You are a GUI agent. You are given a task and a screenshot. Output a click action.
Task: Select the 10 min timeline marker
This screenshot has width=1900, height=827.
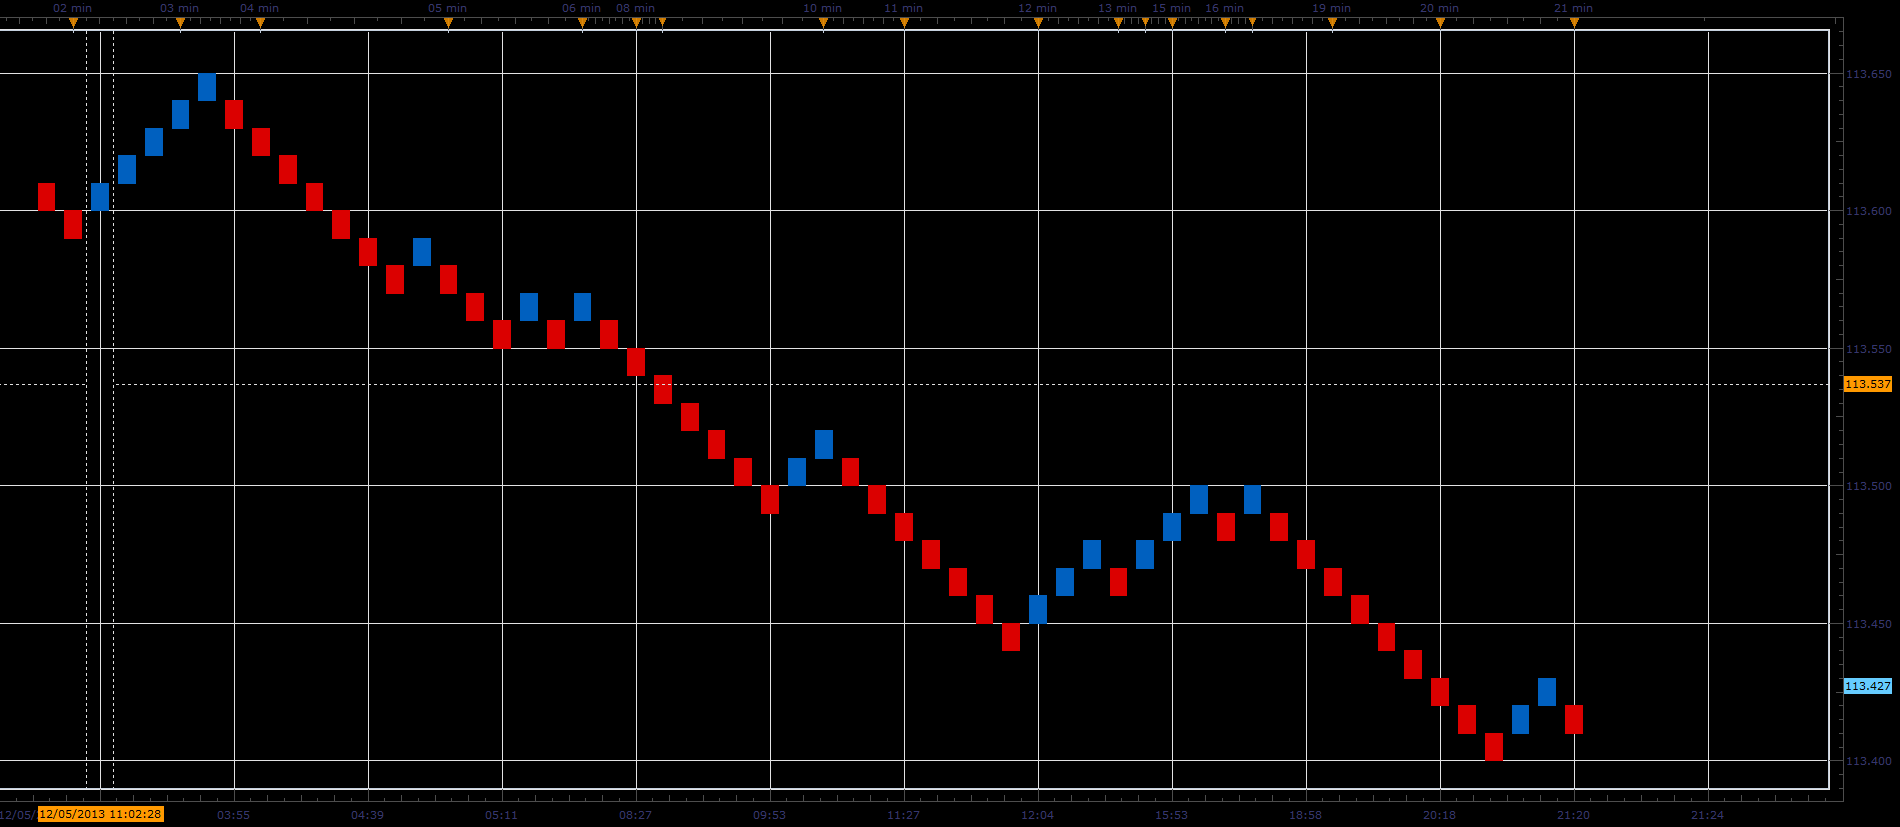tap(823, 22)
